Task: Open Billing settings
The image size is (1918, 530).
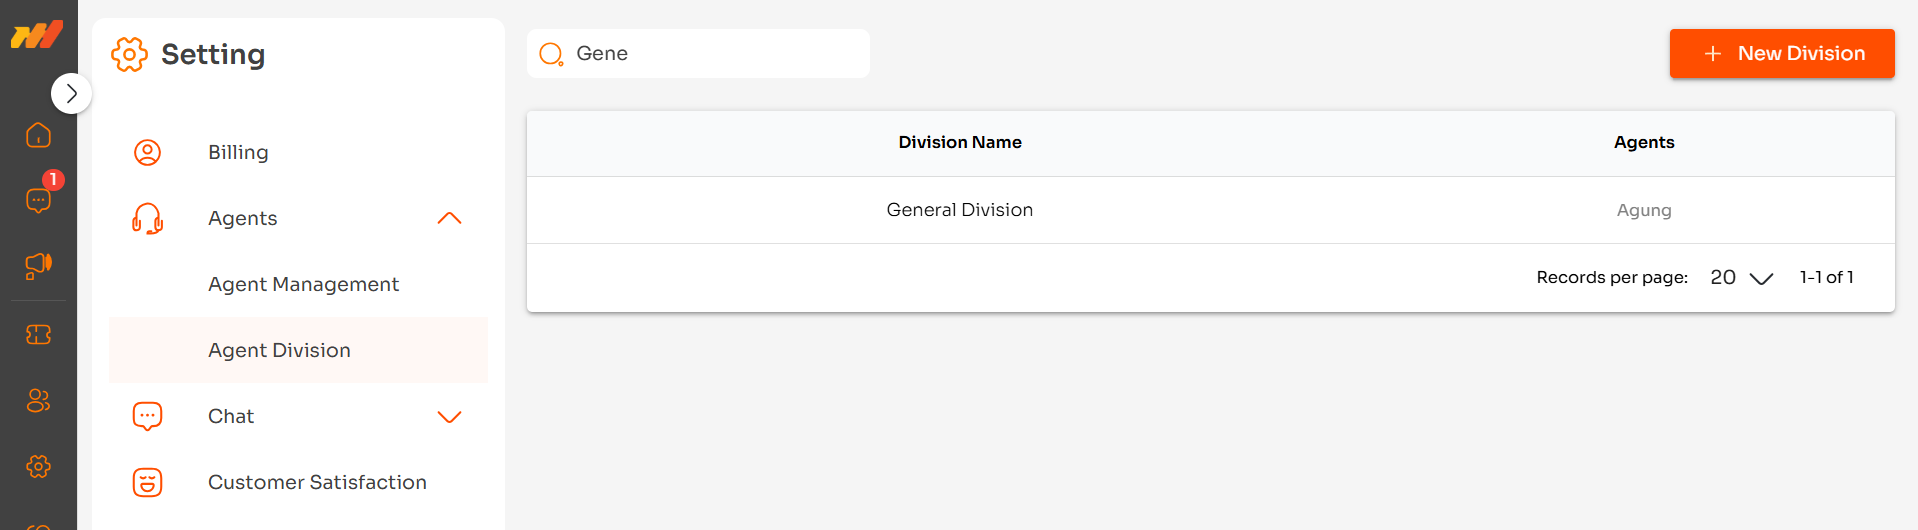Action: point(238,153)
